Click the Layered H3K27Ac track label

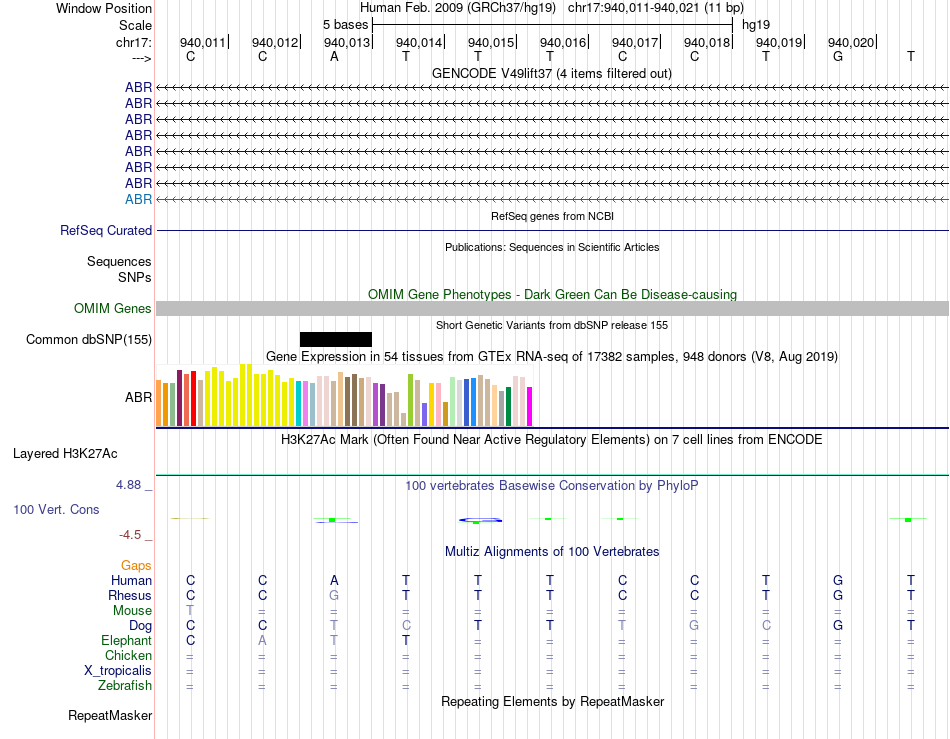click(65, 454)
